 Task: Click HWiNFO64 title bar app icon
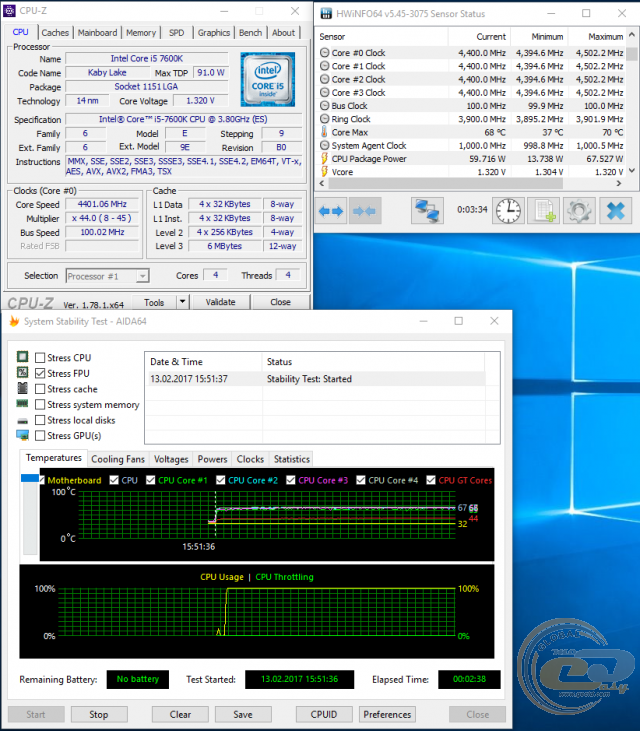pyautogui.click(x=326, y=14)
